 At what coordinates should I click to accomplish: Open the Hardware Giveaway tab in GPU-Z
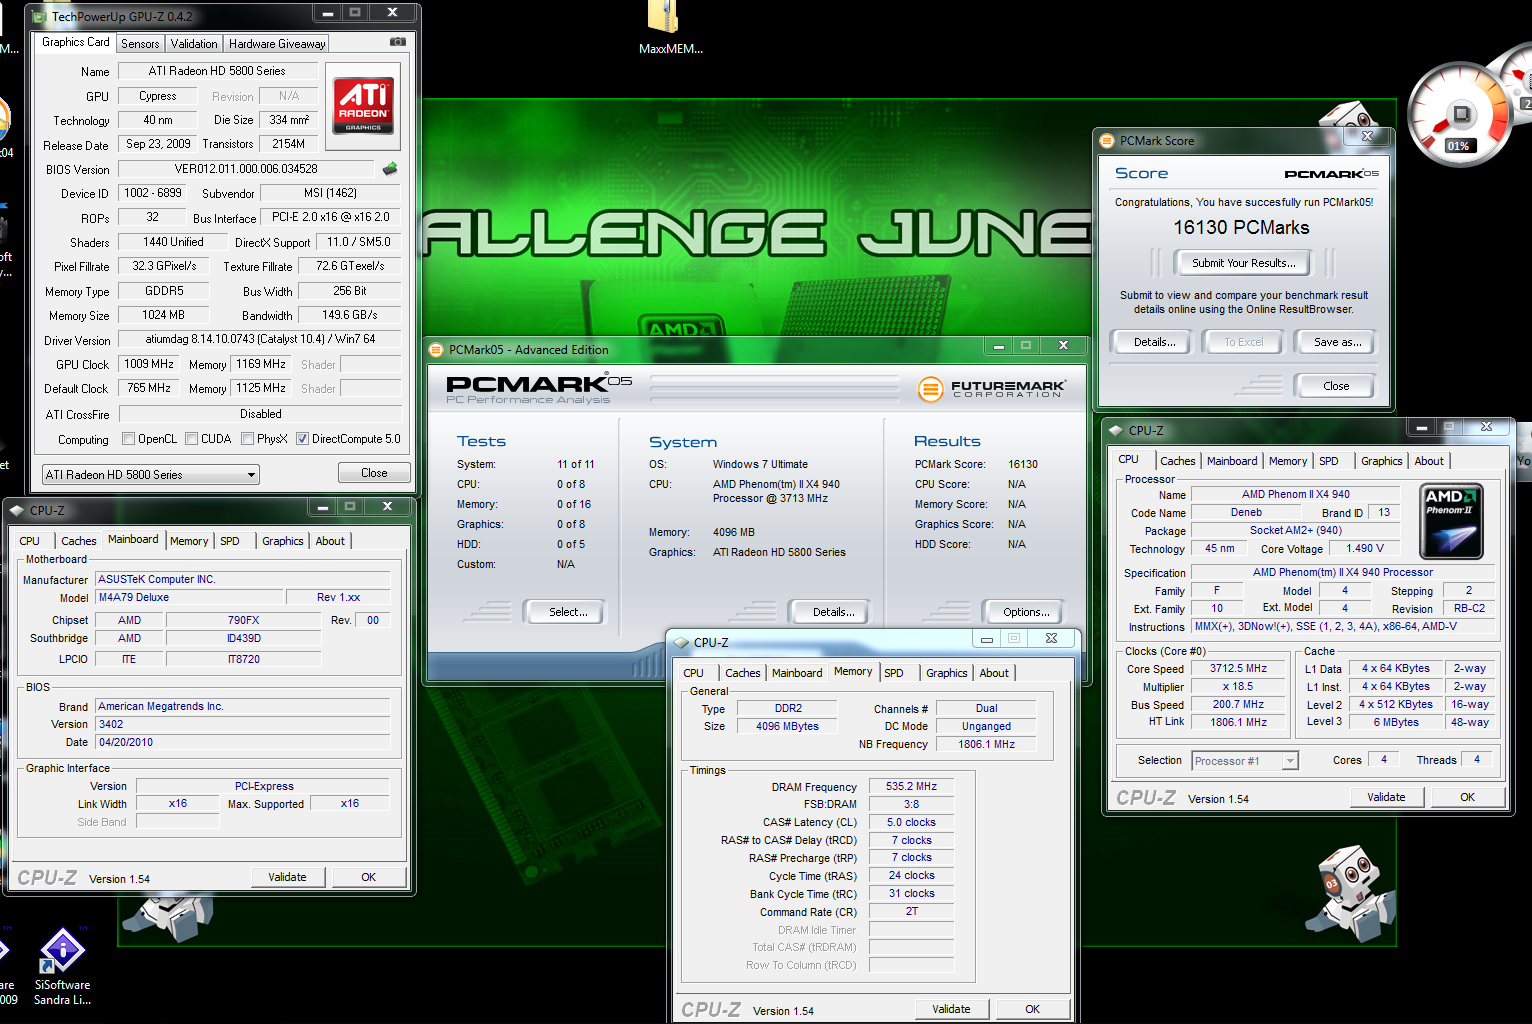click(277, 44)
